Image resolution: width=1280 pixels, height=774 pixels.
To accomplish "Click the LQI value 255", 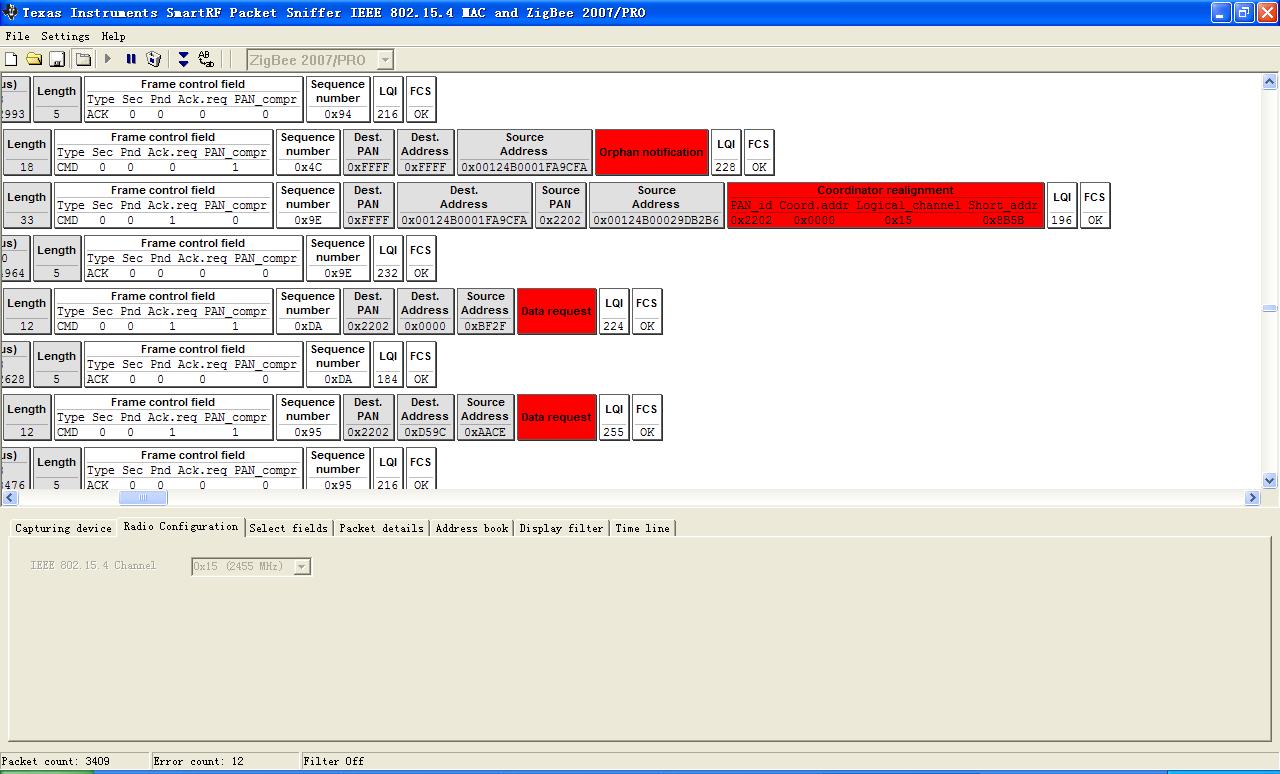I will (x=614, y=432).
